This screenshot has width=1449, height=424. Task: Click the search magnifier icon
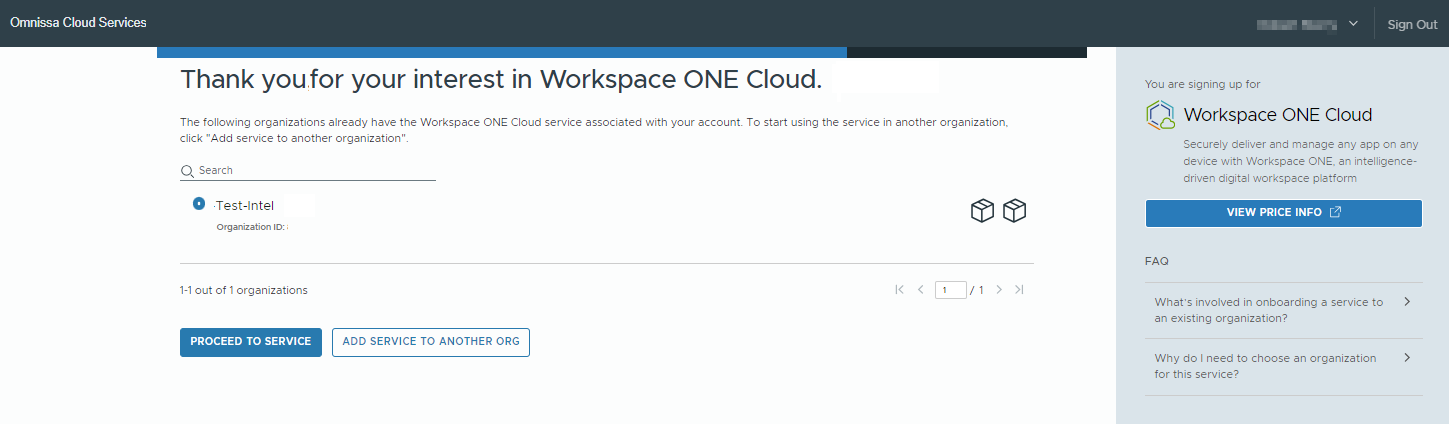click(x=187, y=171)
